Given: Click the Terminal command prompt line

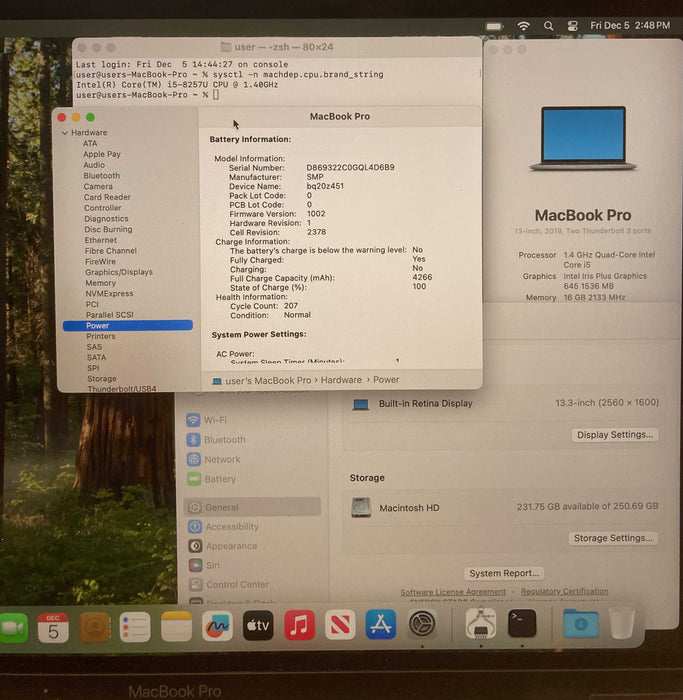Looking at the screenshot, I should pyautogui.click(x=147, y=95).
